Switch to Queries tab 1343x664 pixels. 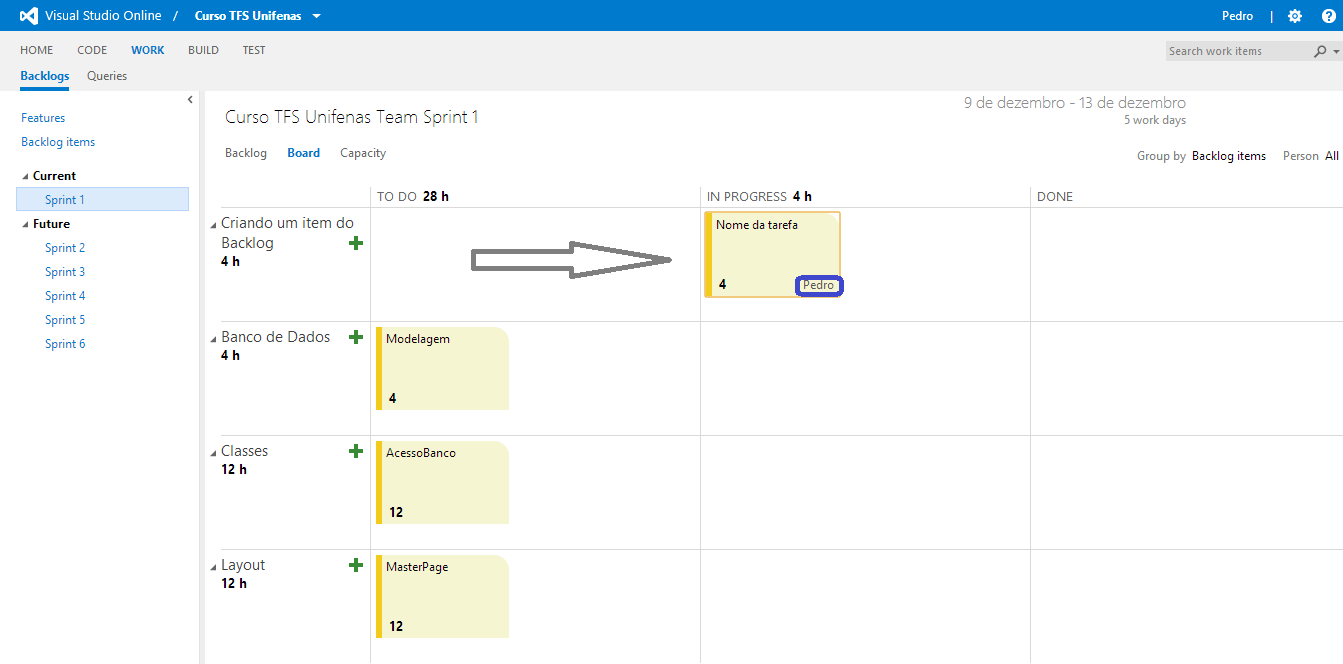[x=107, y=76]
